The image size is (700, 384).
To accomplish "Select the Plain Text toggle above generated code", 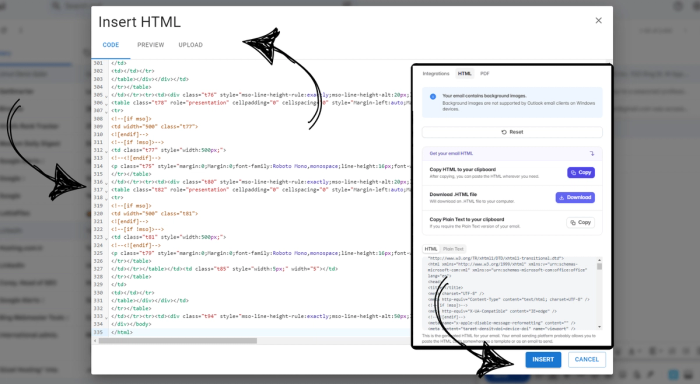I will 453,249.
